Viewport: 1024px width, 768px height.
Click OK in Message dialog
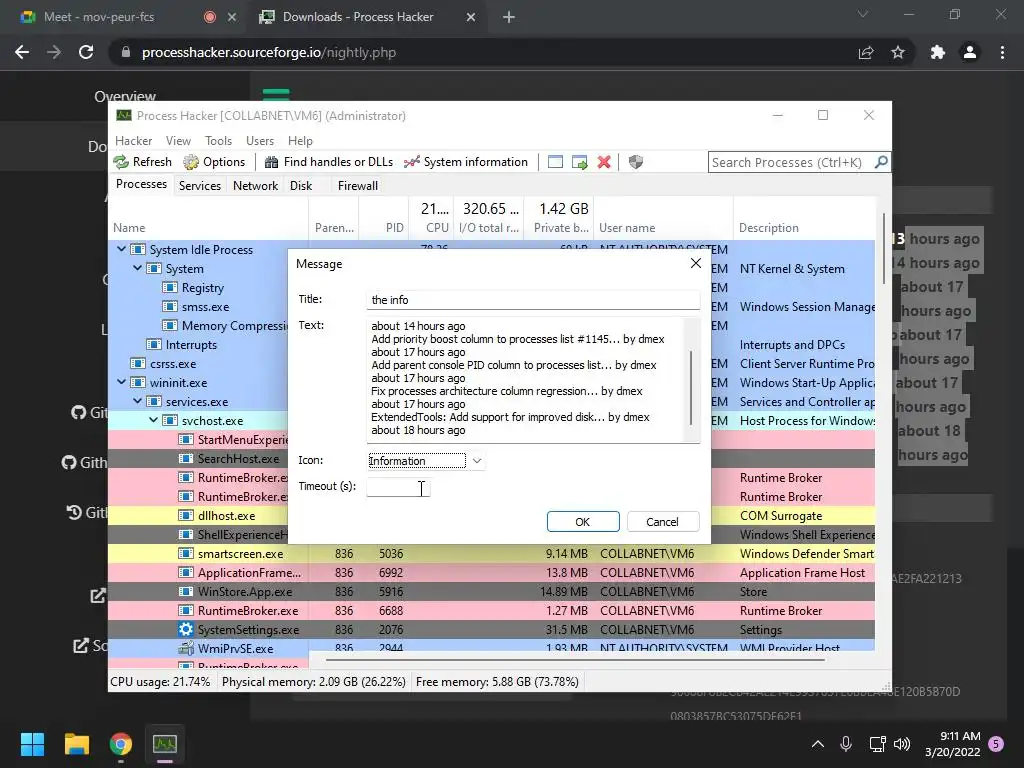pos(583,522)
